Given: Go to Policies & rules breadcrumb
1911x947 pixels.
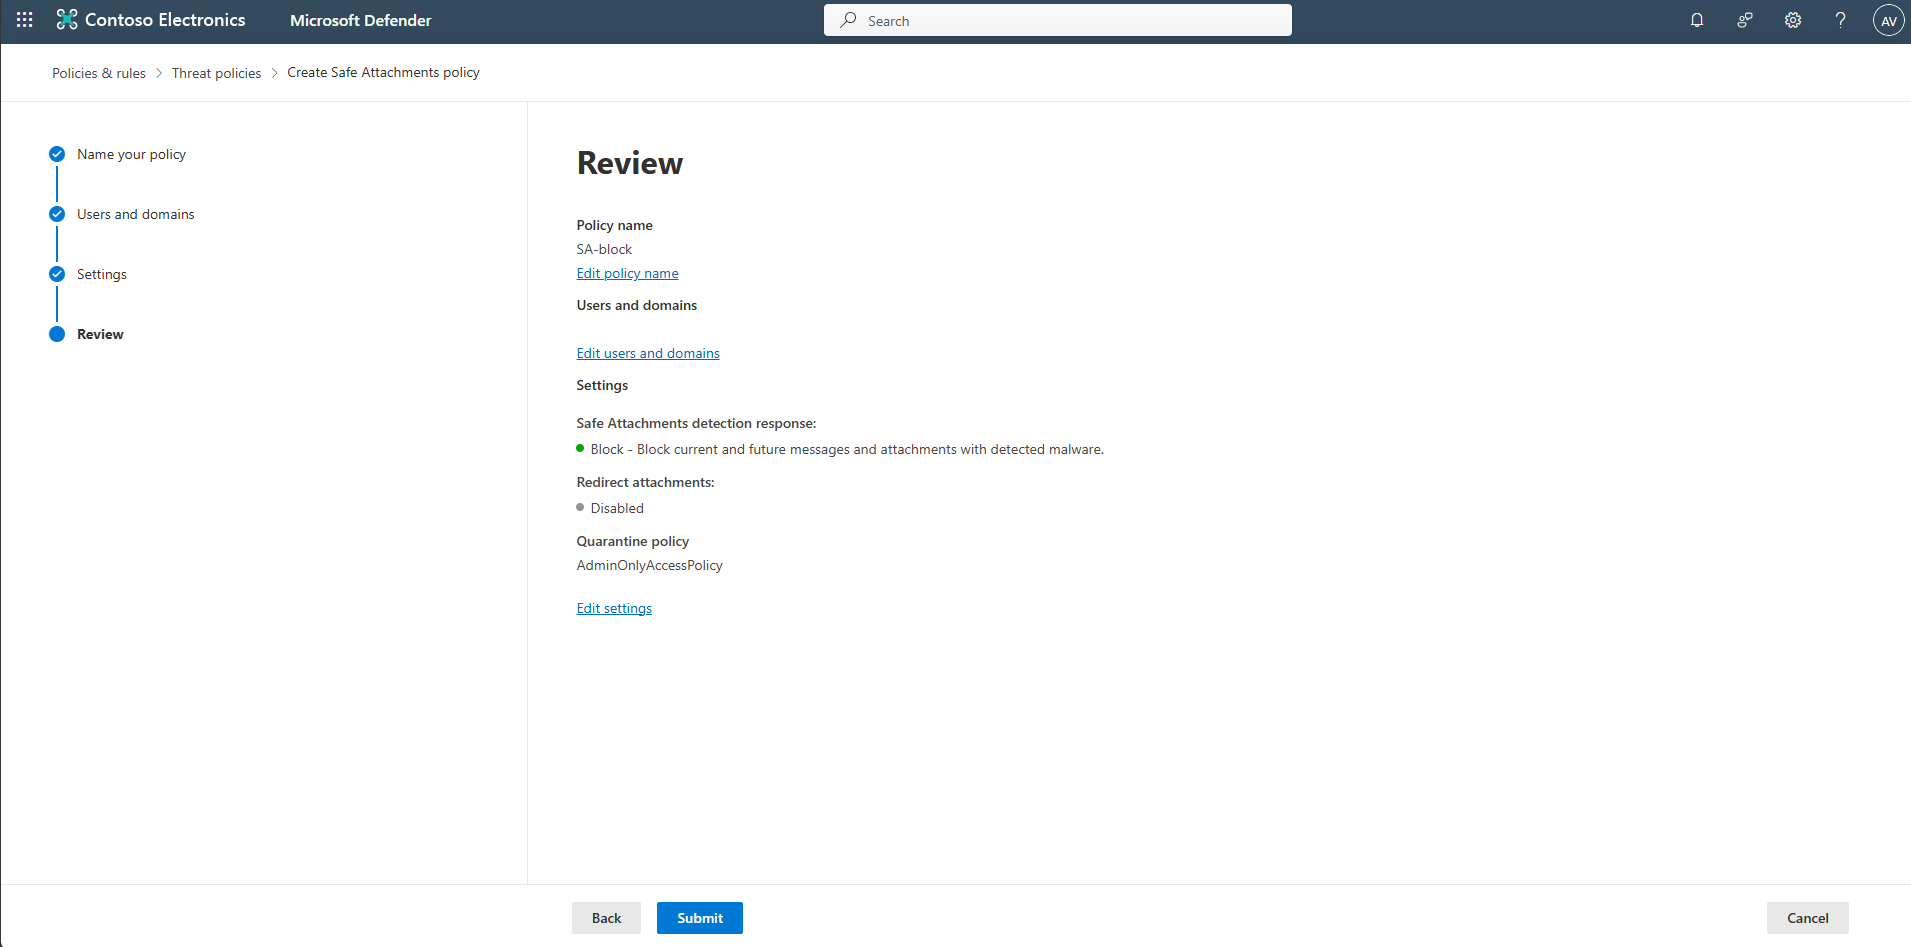Looking at the screenshot, I should tap(99, 73).
